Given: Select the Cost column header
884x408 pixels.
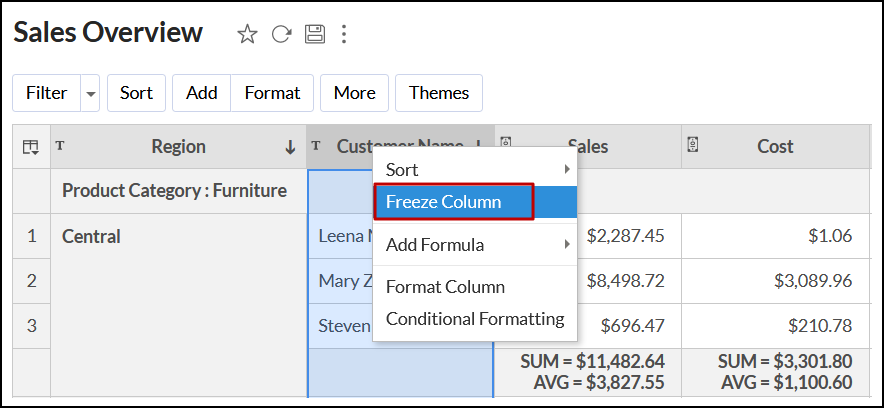Looking at the screenshot, I should [x=775, y=147].
